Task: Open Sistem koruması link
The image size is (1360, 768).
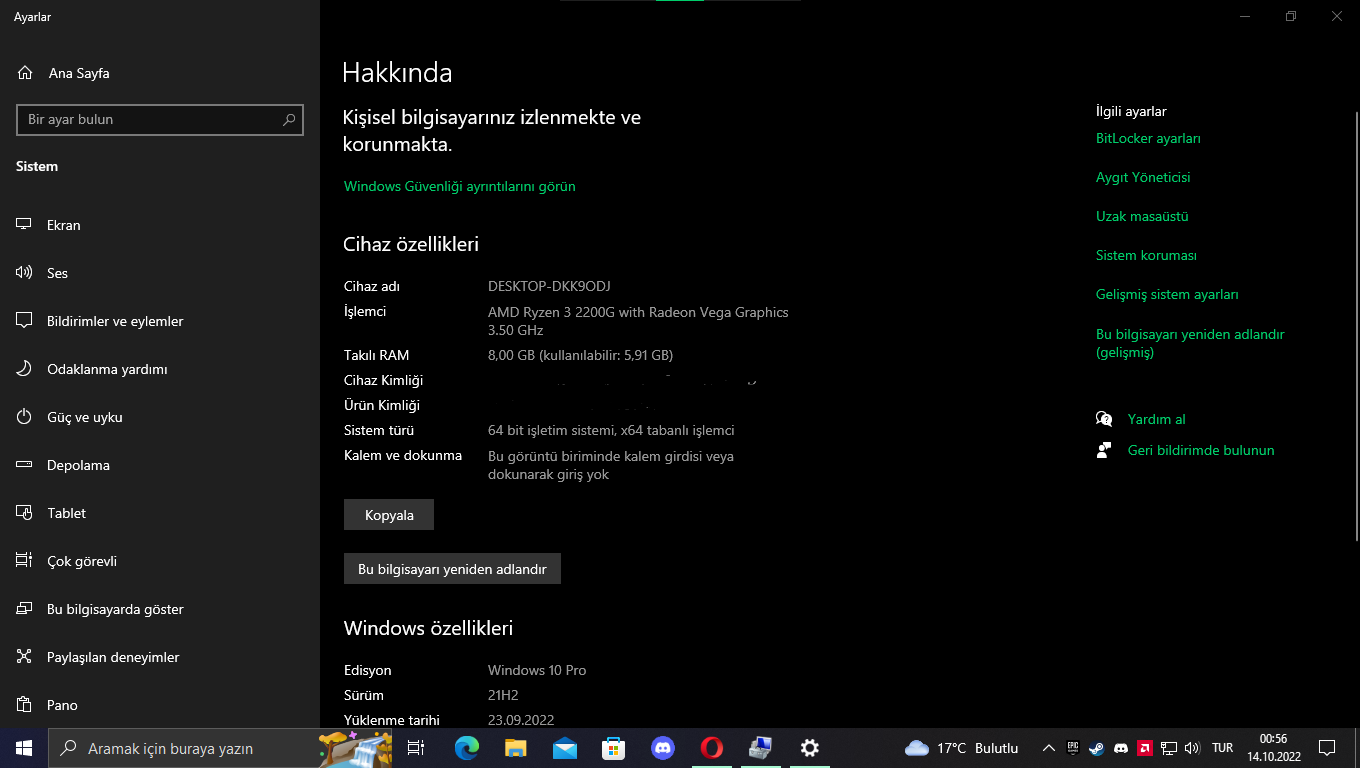Action: [x=1146, y=255]
